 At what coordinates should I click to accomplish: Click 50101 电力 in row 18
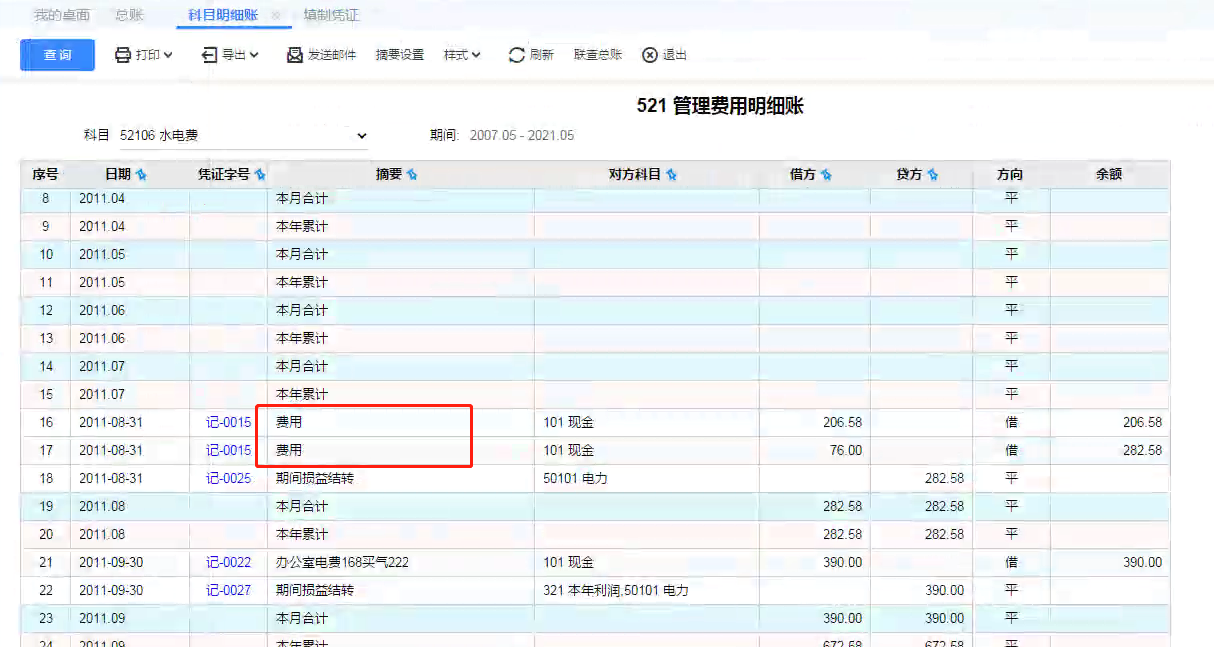[575, 479]
